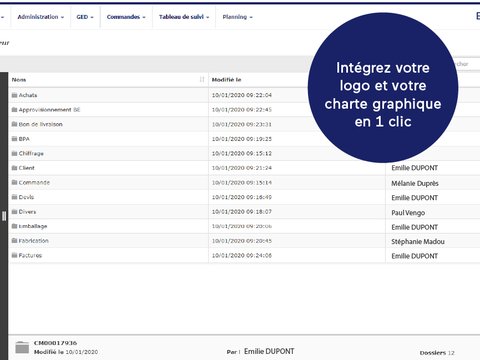480x360 pixels.
Task: Click the Commande folder icon
Action: 14,182
